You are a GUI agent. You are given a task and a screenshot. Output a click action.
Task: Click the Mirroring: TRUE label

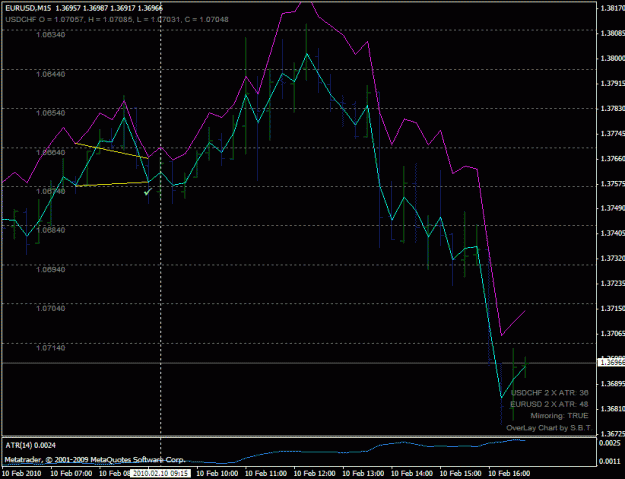point(559,416)
